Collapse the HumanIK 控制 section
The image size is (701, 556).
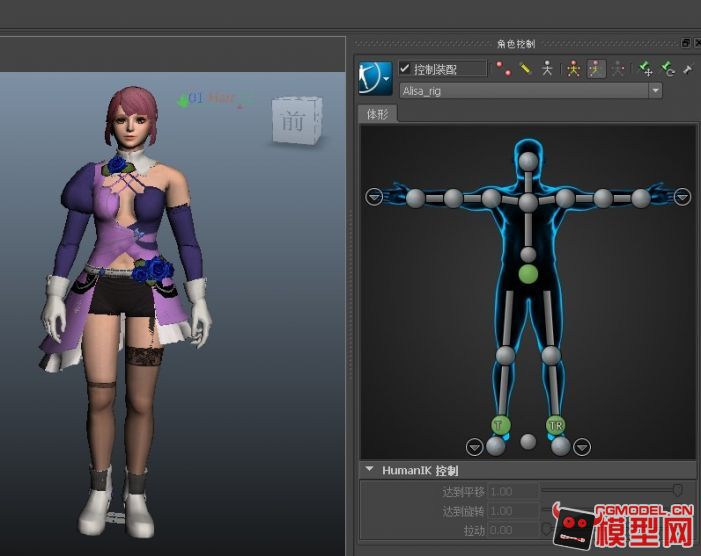pyautogui.click(x=369, y=469)
